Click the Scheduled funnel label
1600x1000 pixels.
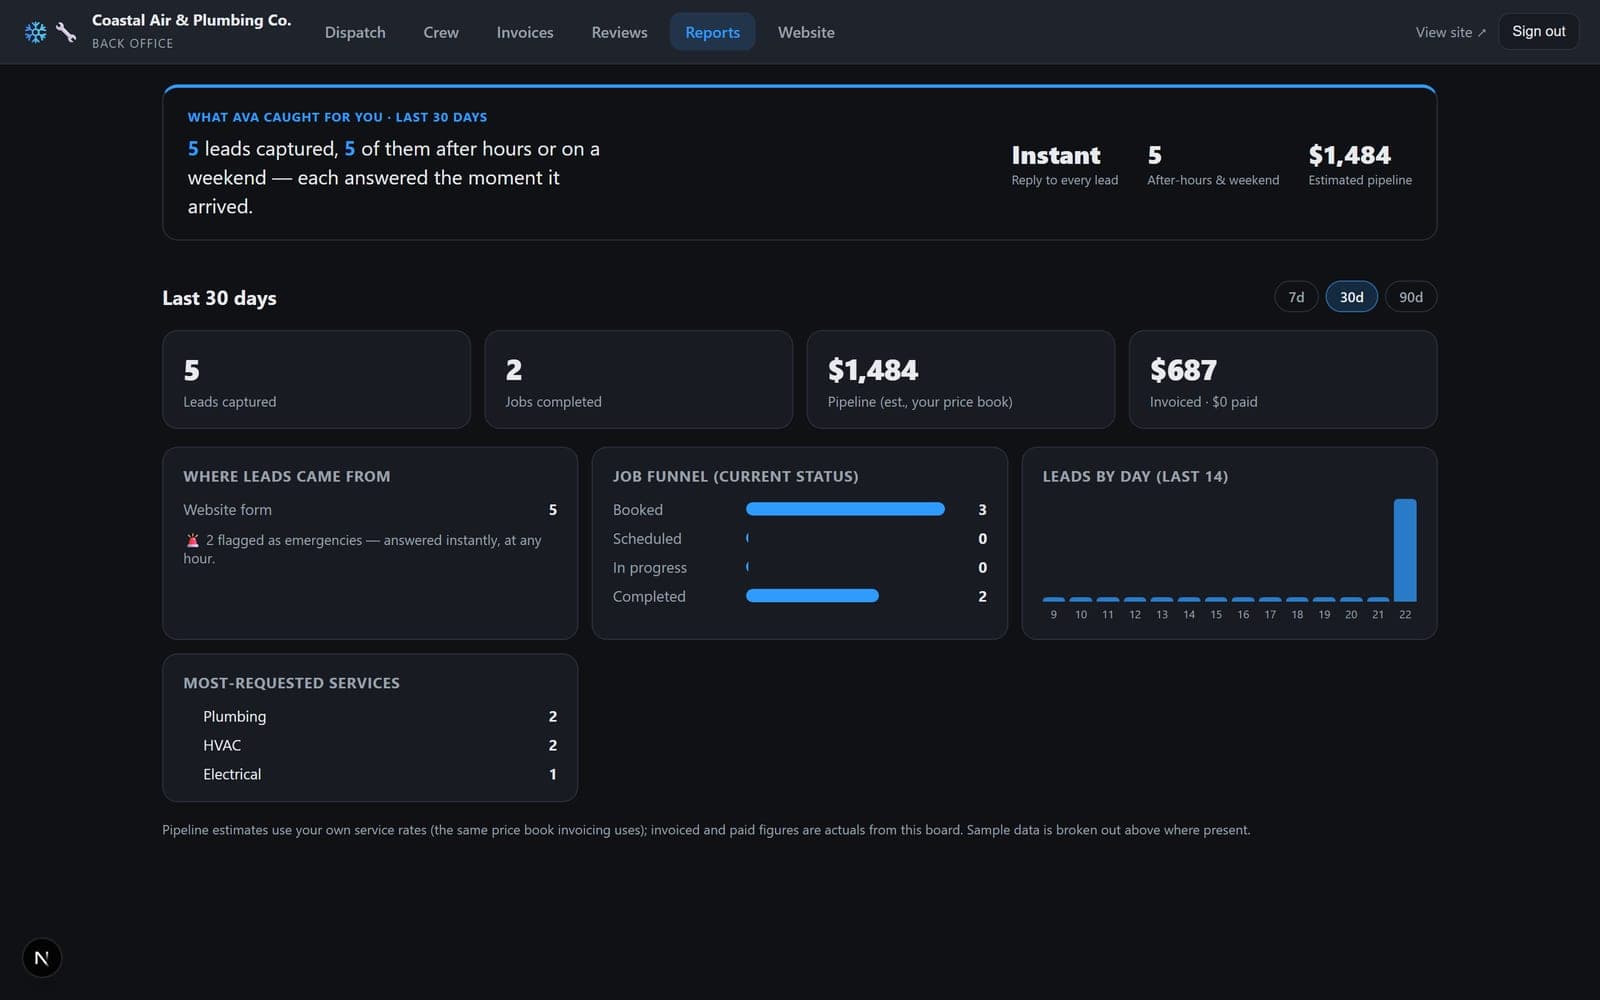click(x=647, y=538)
